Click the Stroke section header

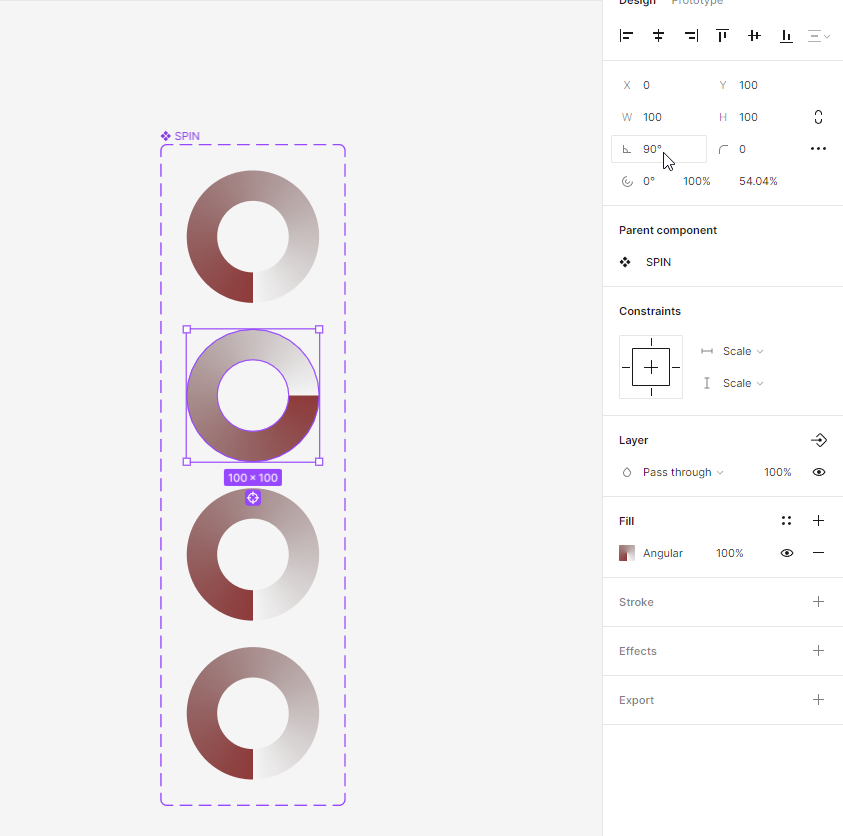pyautogui.click(x=636, y=602)
